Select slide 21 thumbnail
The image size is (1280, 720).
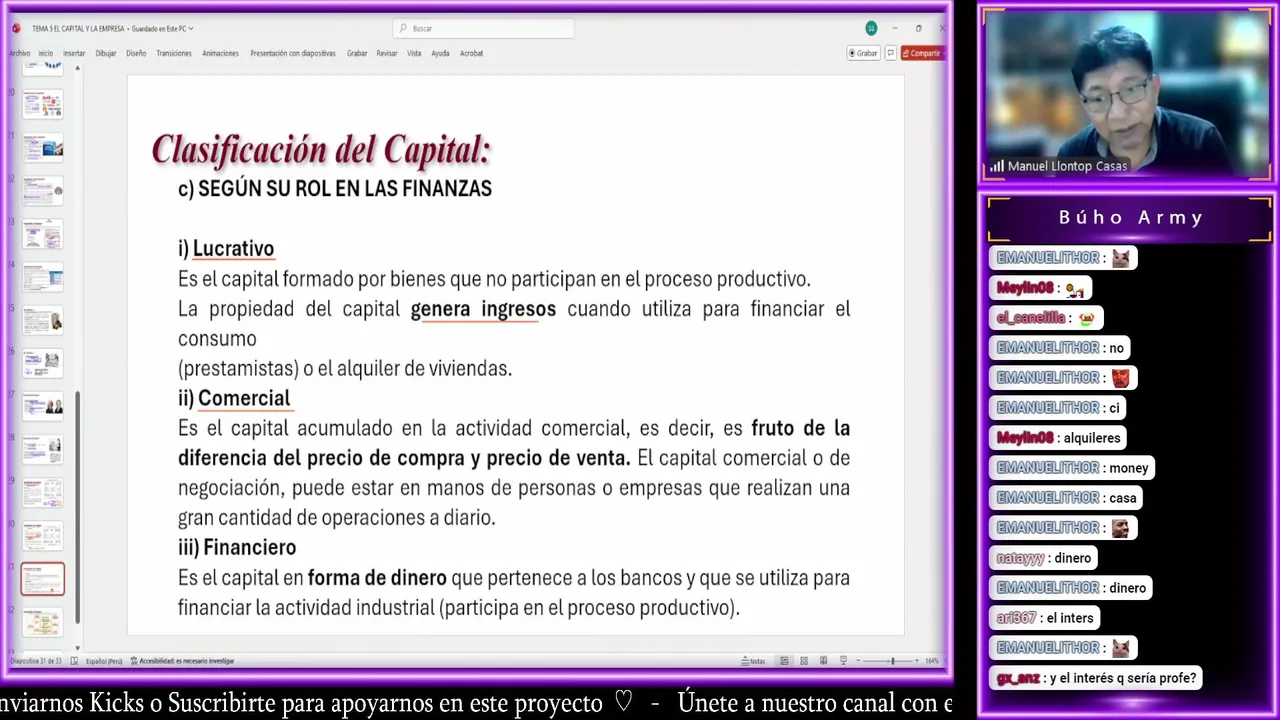[x=43, y=147]
